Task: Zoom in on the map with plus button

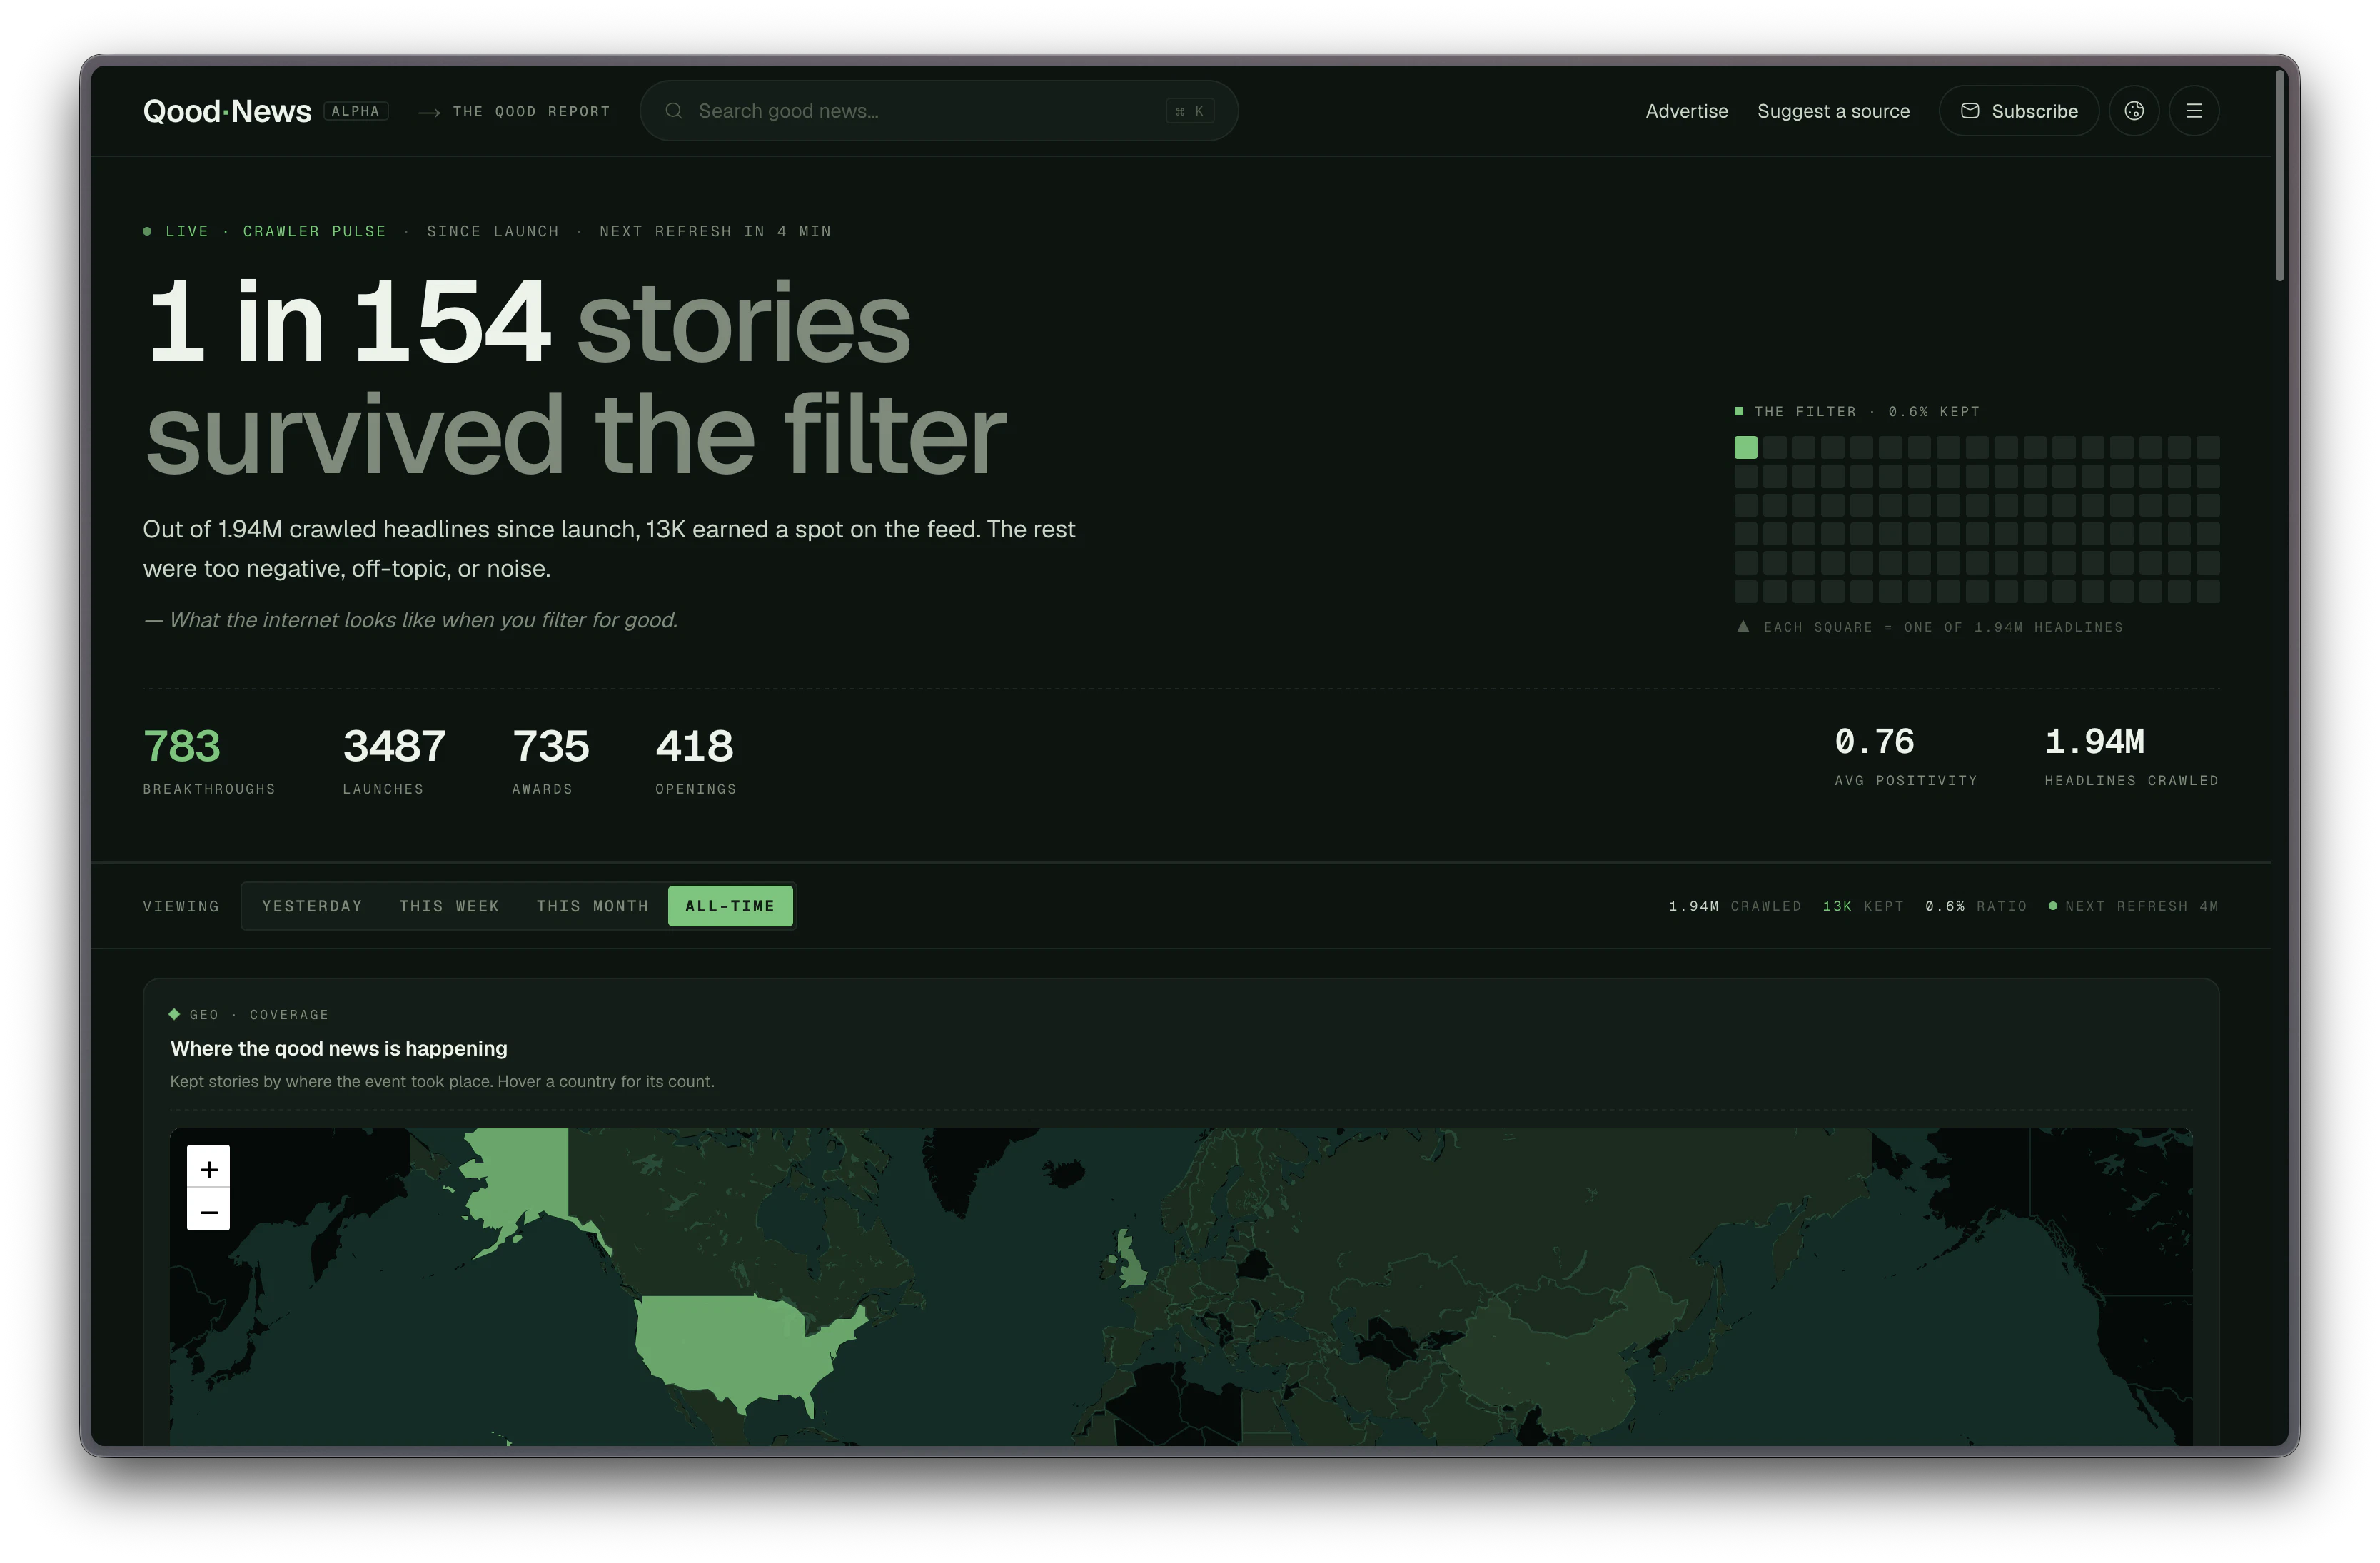Action: (208, 1168)
